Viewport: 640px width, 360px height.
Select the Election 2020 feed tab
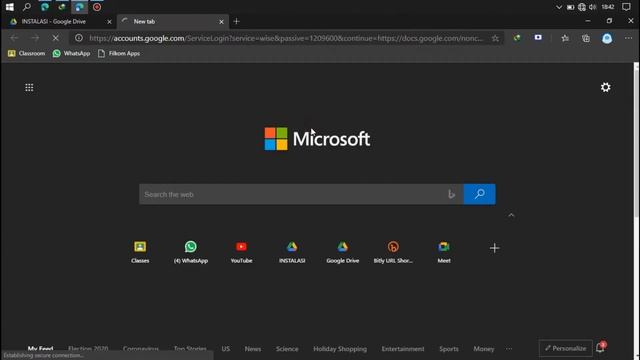pos(88,349)
